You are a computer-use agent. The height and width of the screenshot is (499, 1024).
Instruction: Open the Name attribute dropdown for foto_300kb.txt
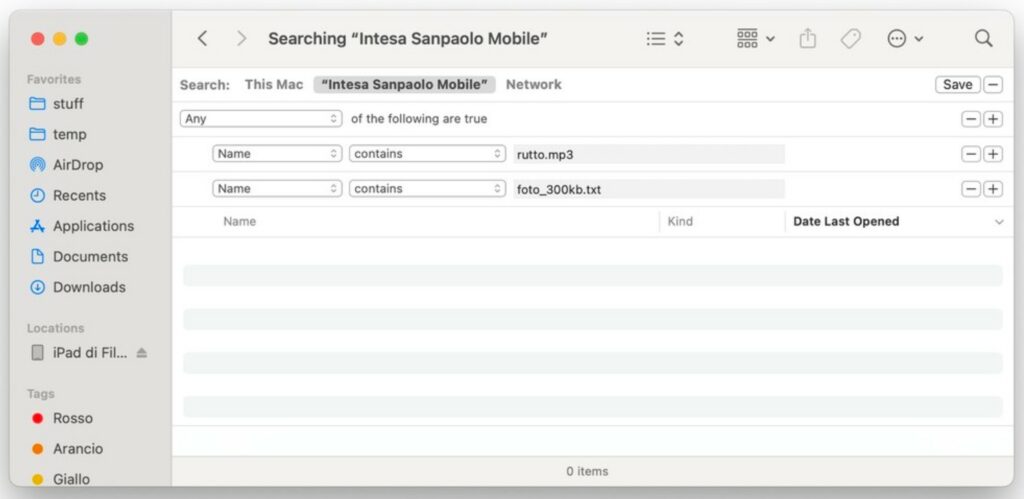[x=277, y=189]
